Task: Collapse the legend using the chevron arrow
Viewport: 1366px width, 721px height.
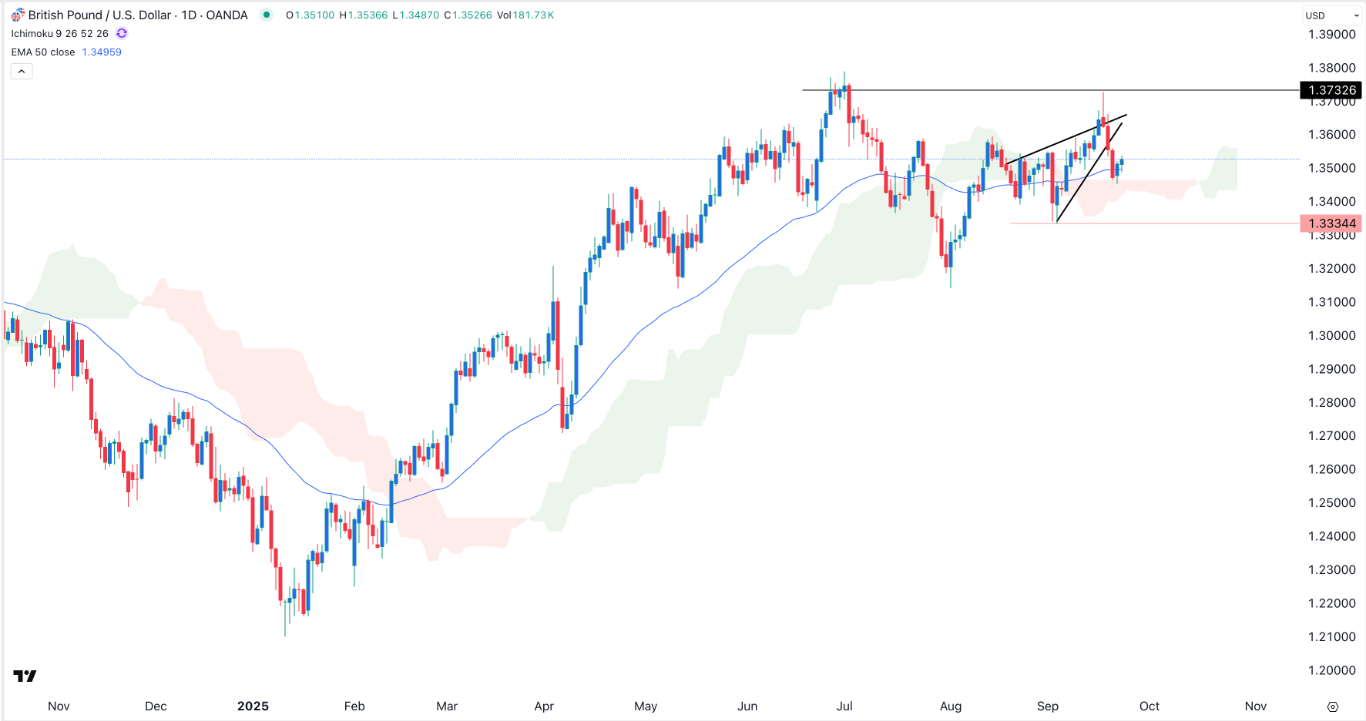Action: [21, 70]
